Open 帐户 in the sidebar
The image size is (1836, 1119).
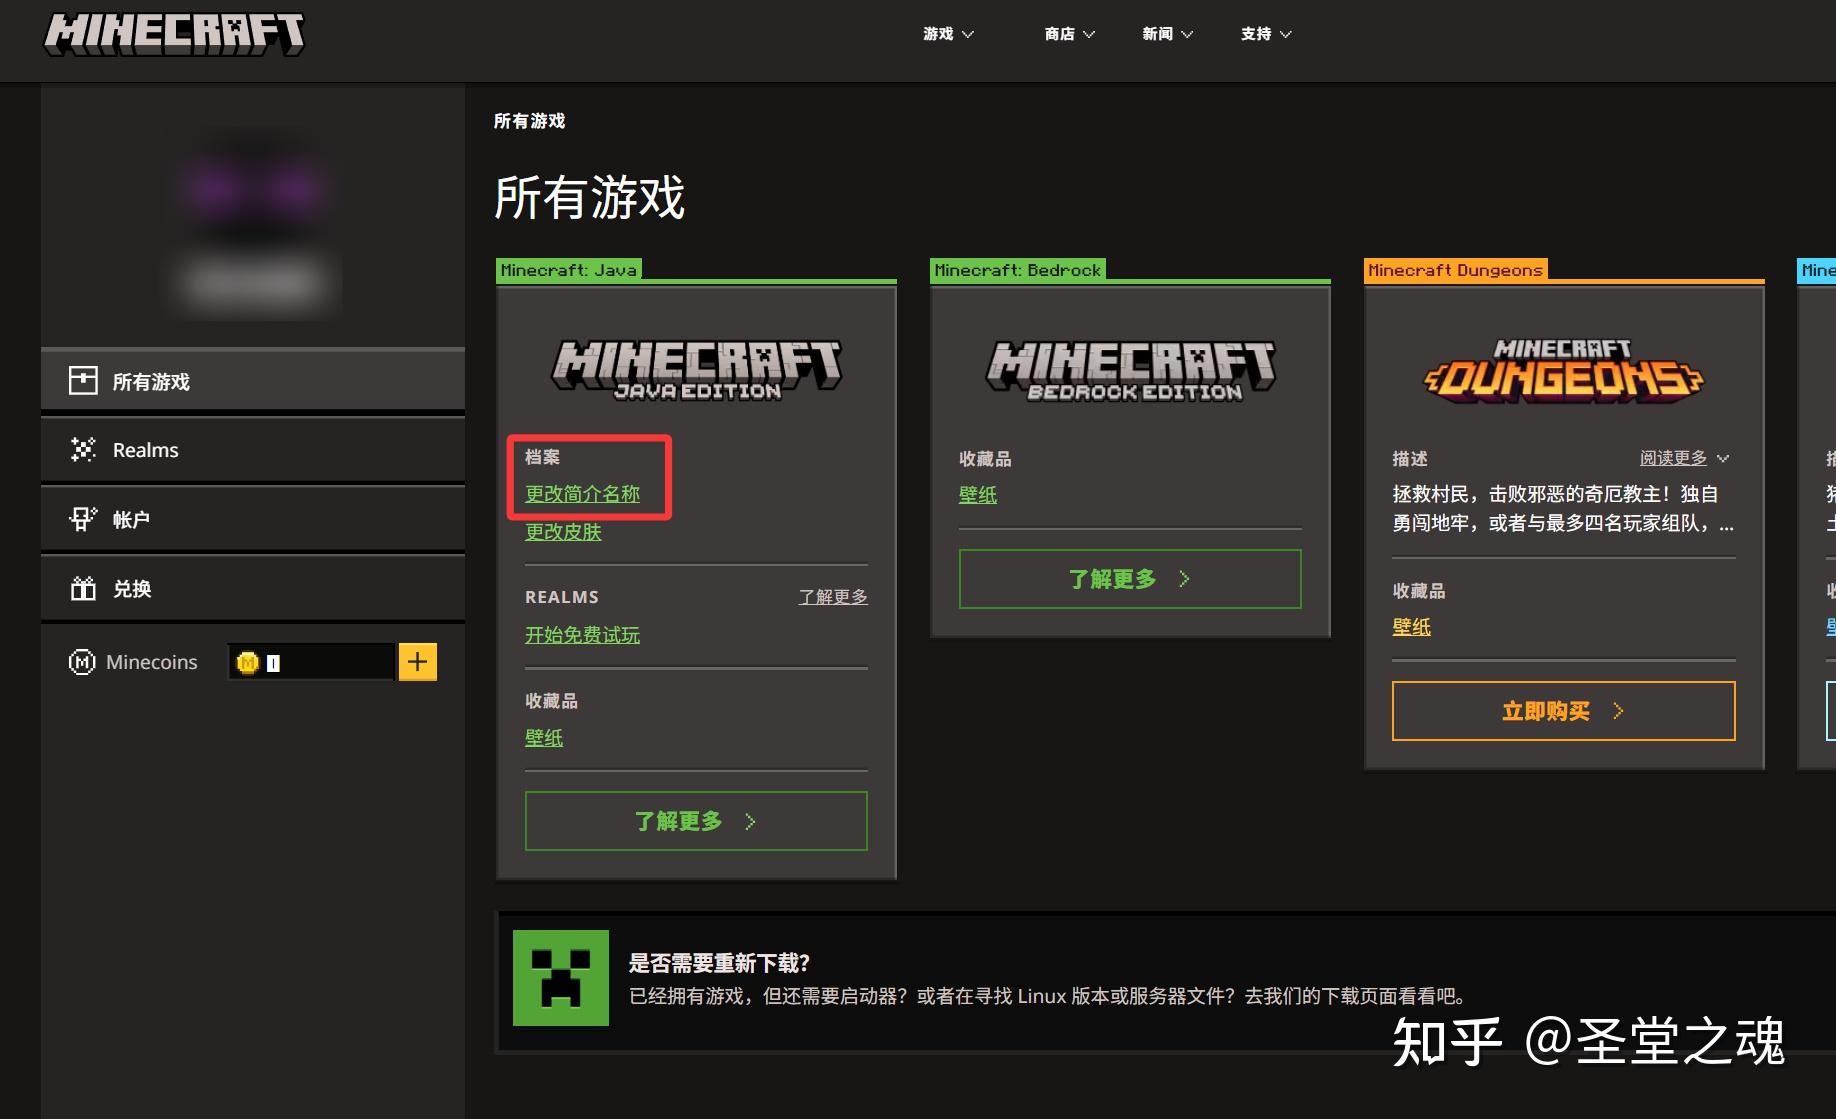(253, 519)
